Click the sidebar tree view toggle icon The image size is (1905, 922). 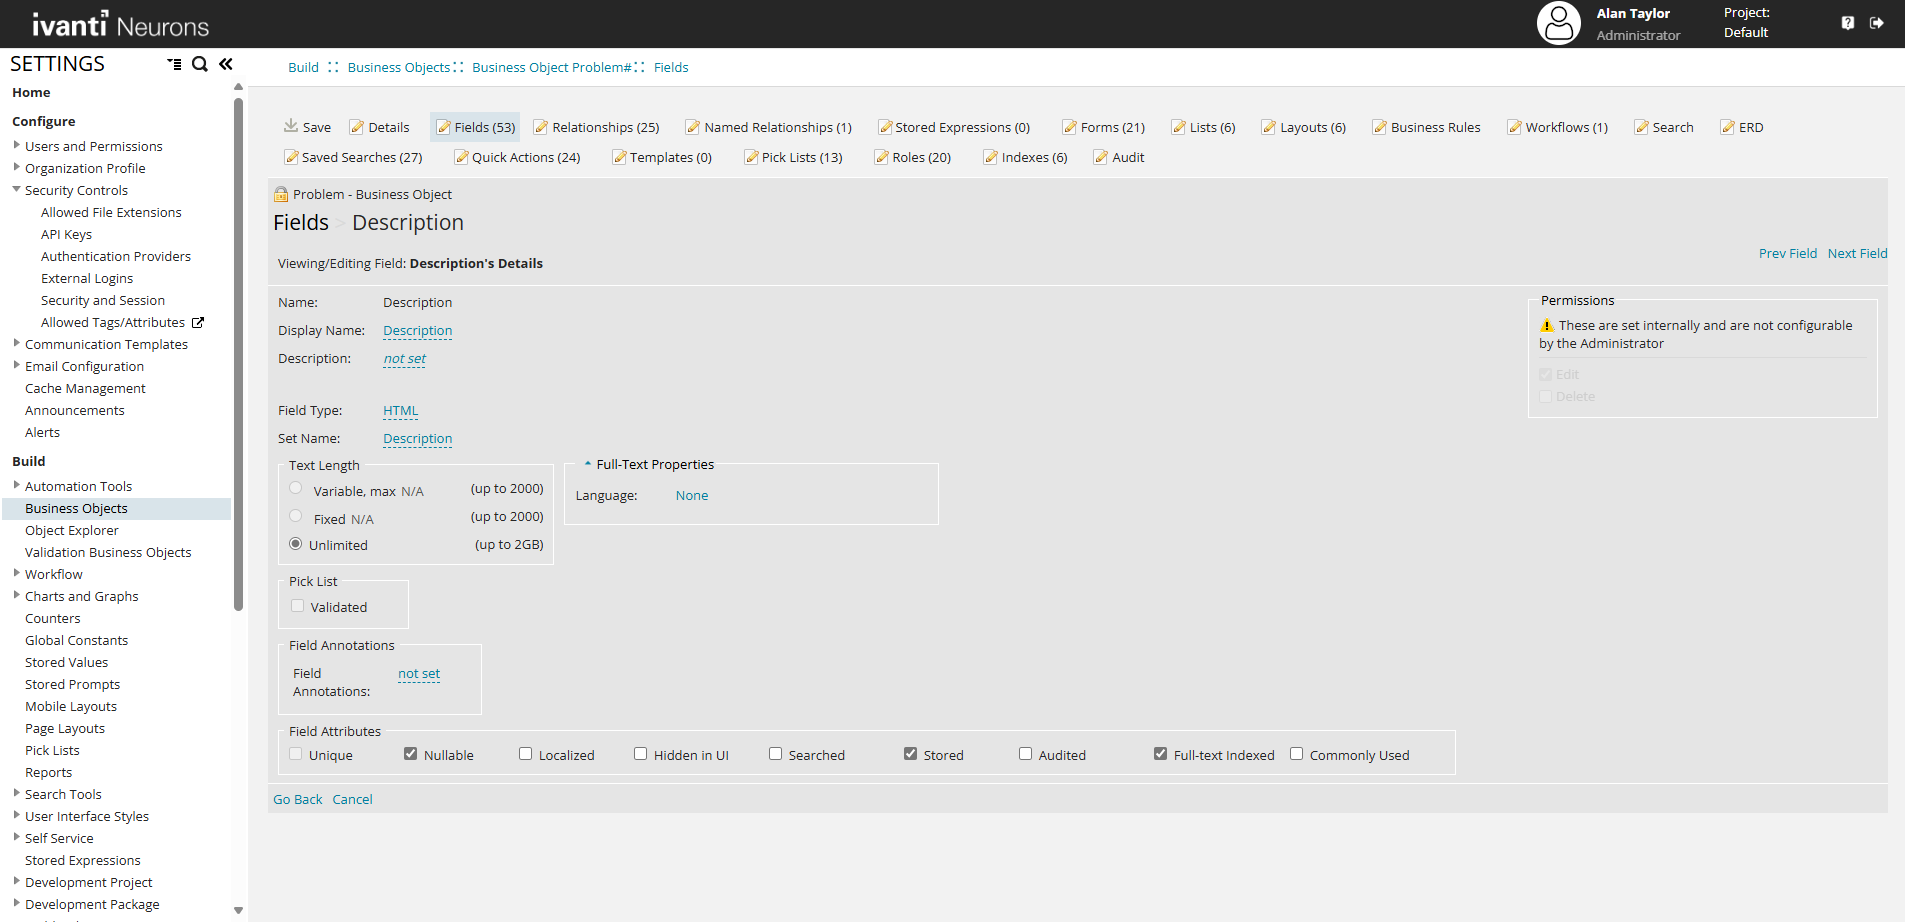click(x=174, y=64)
